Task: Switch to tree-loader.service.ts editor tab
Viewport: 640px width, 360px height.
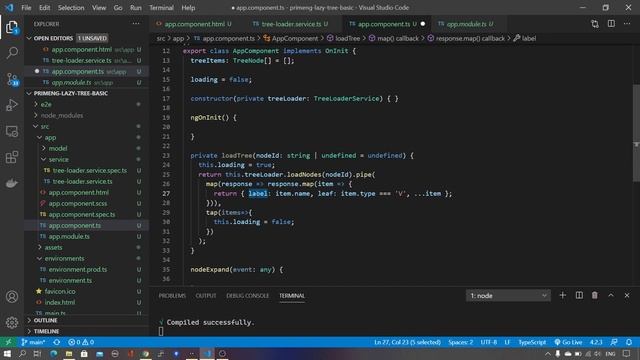Action: [x=291, y=24]
